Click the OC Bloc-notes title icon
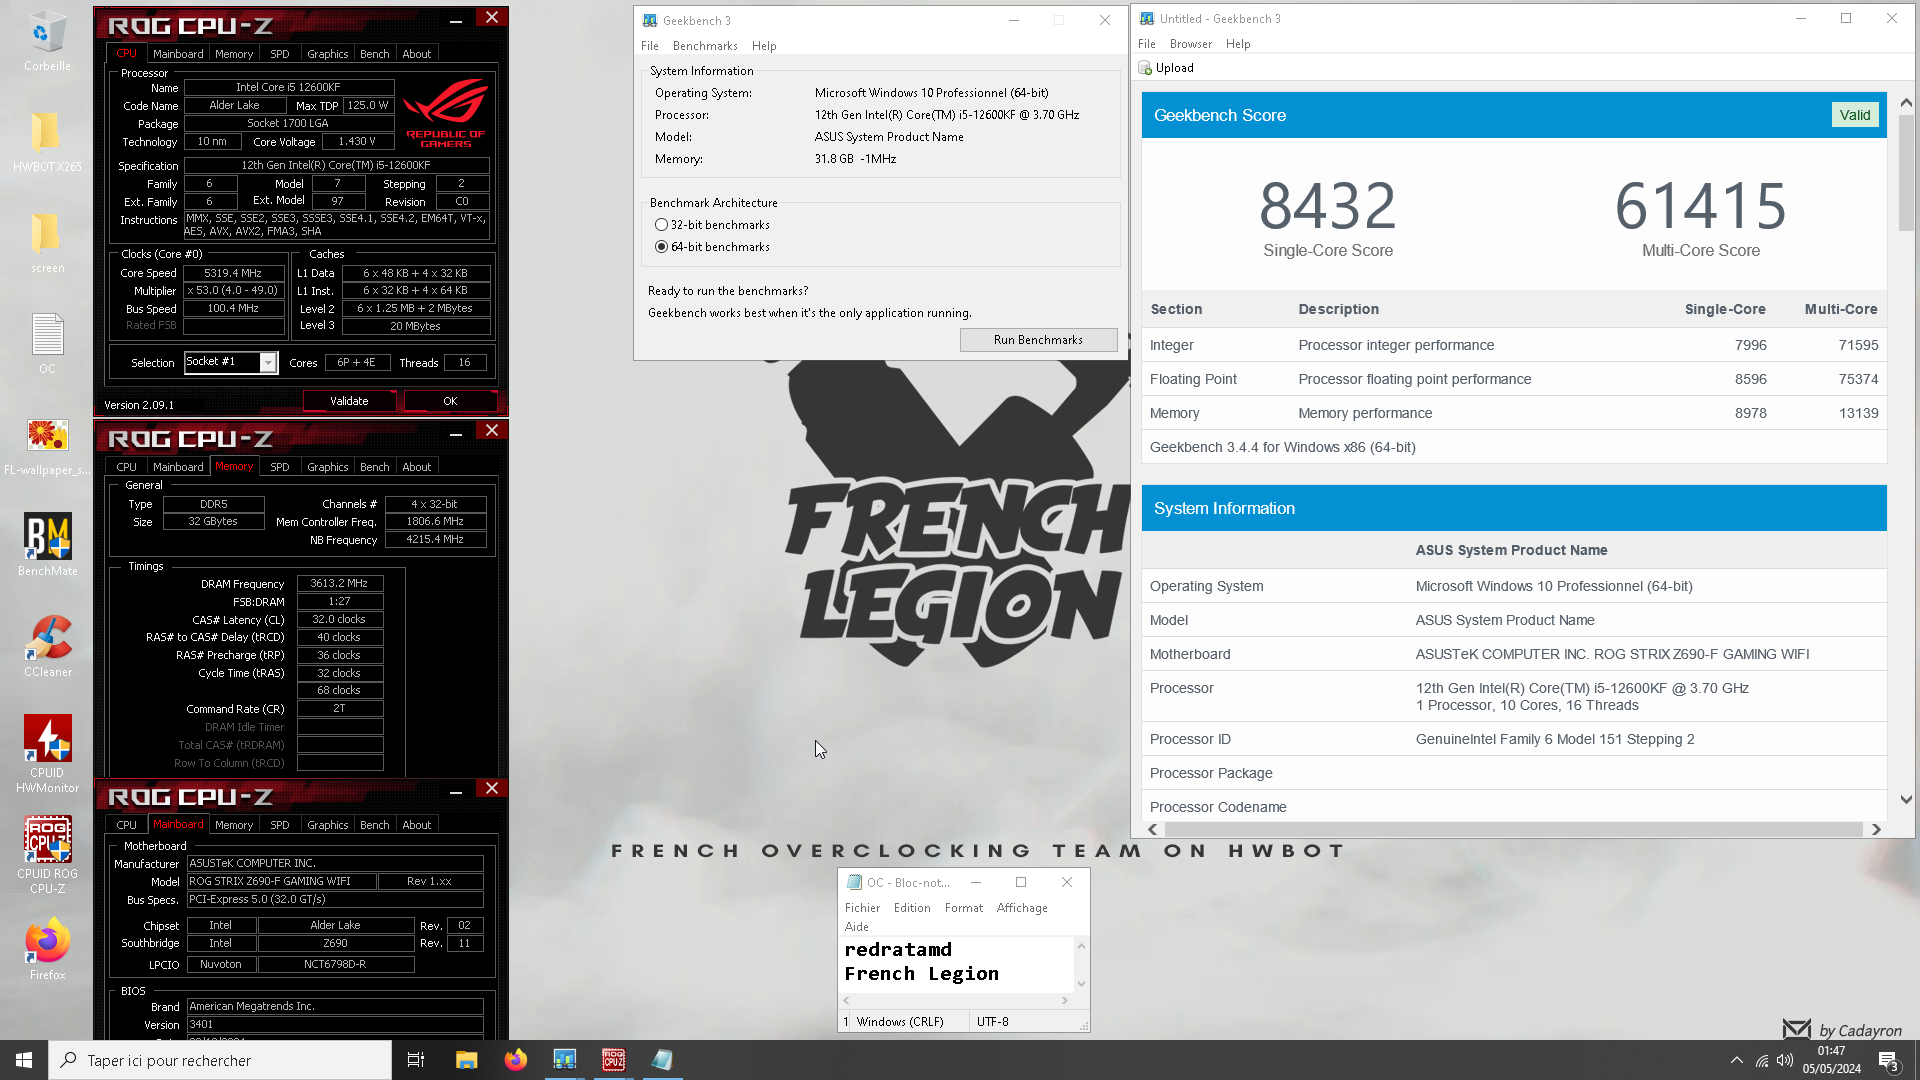This screenshot has width=1920, height=1080. pyautogui.click(x=854, y=882)
